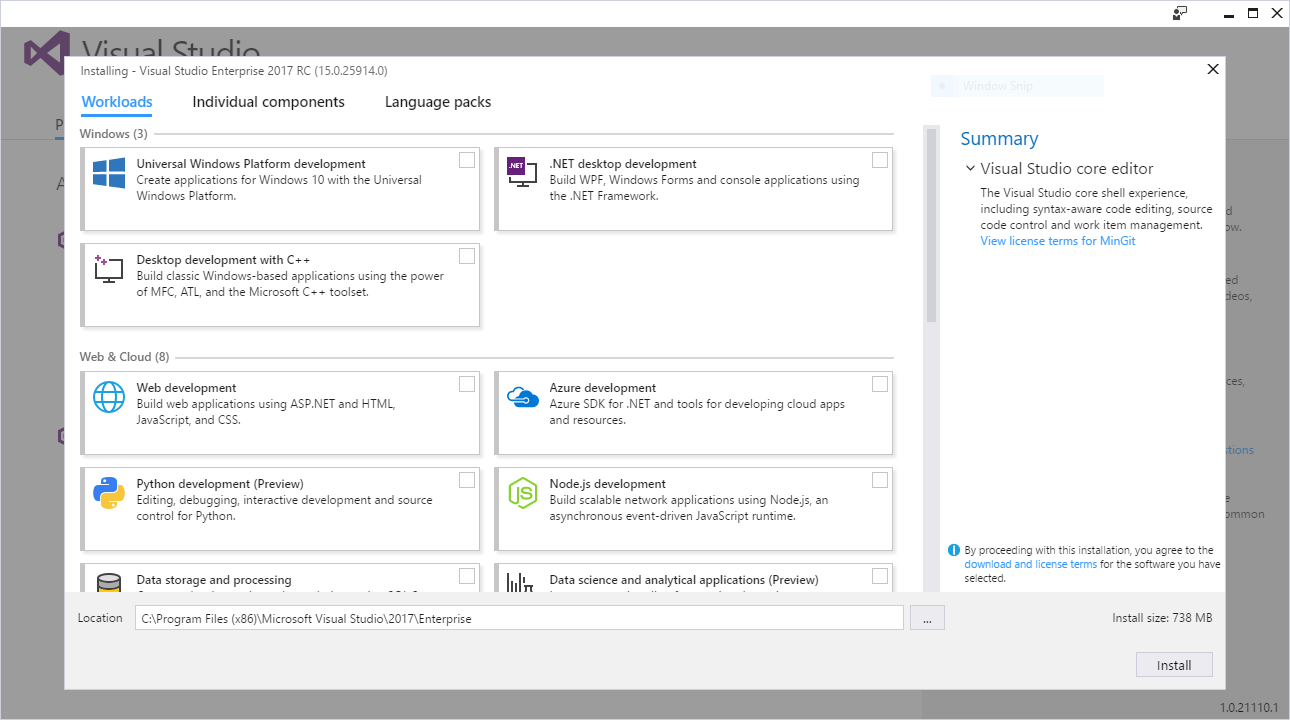Click the Web & Cloud (8) group header
The image size is (1290, 720).
[x=124, y=357]
